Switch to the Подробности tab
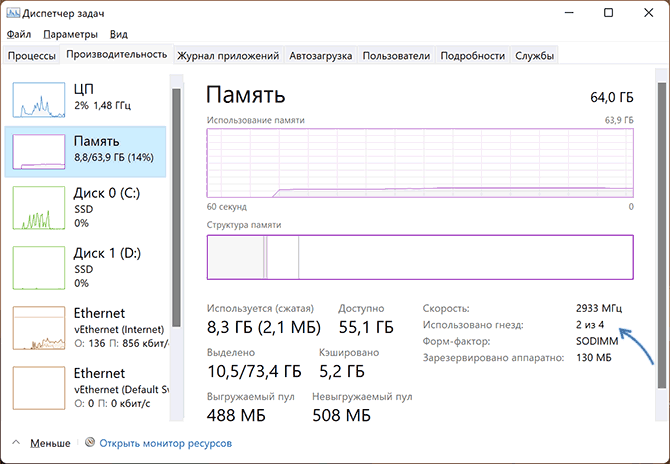This screenshot has width=670, height=464. tap(471, 56)
